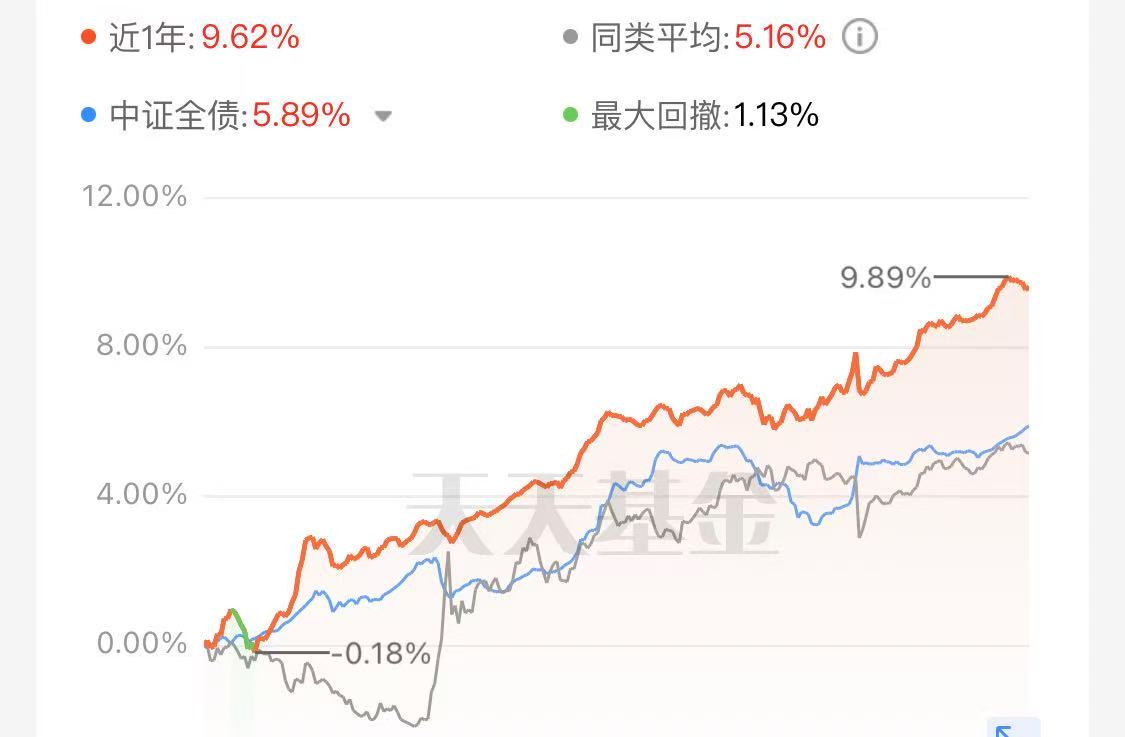This screenshot has height=737, width=1125.
Task: Select the blue 中证全债 legend dot
Action: coord(88,115)
